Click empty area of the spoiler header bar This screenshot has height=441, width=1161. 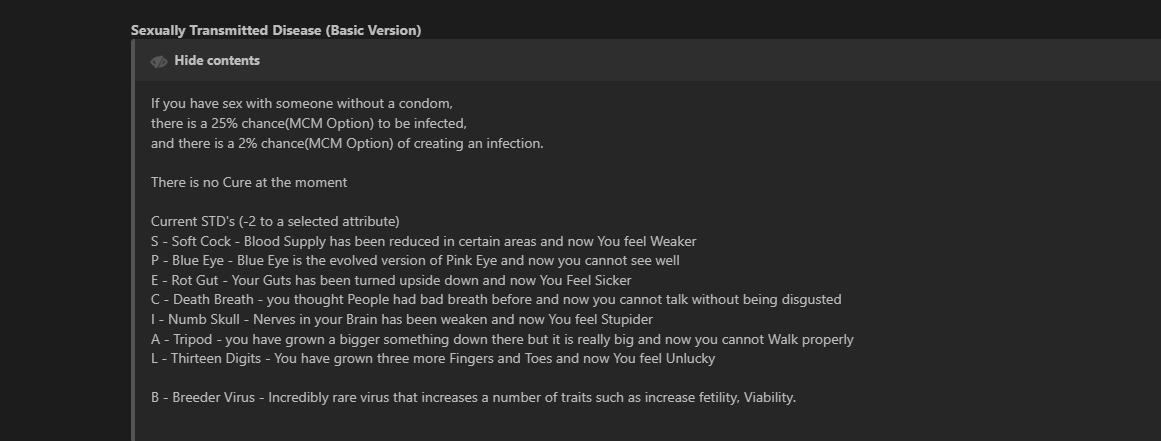point(700,61)
